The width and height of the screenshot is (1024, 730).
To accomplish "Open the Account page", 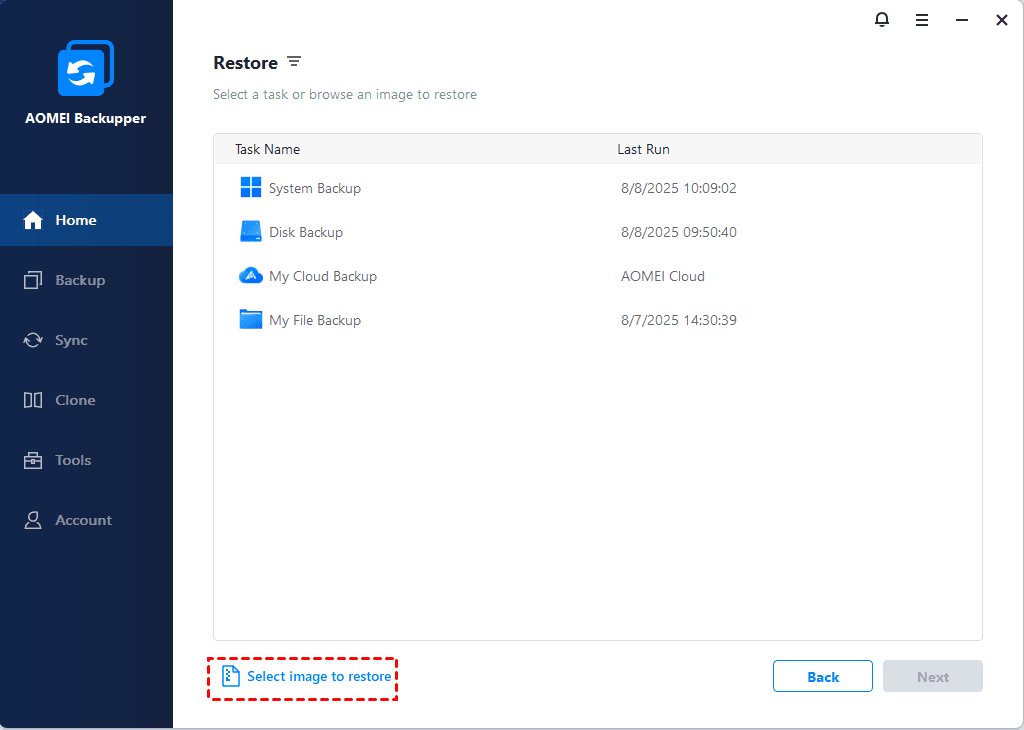I will coord(86,520).
